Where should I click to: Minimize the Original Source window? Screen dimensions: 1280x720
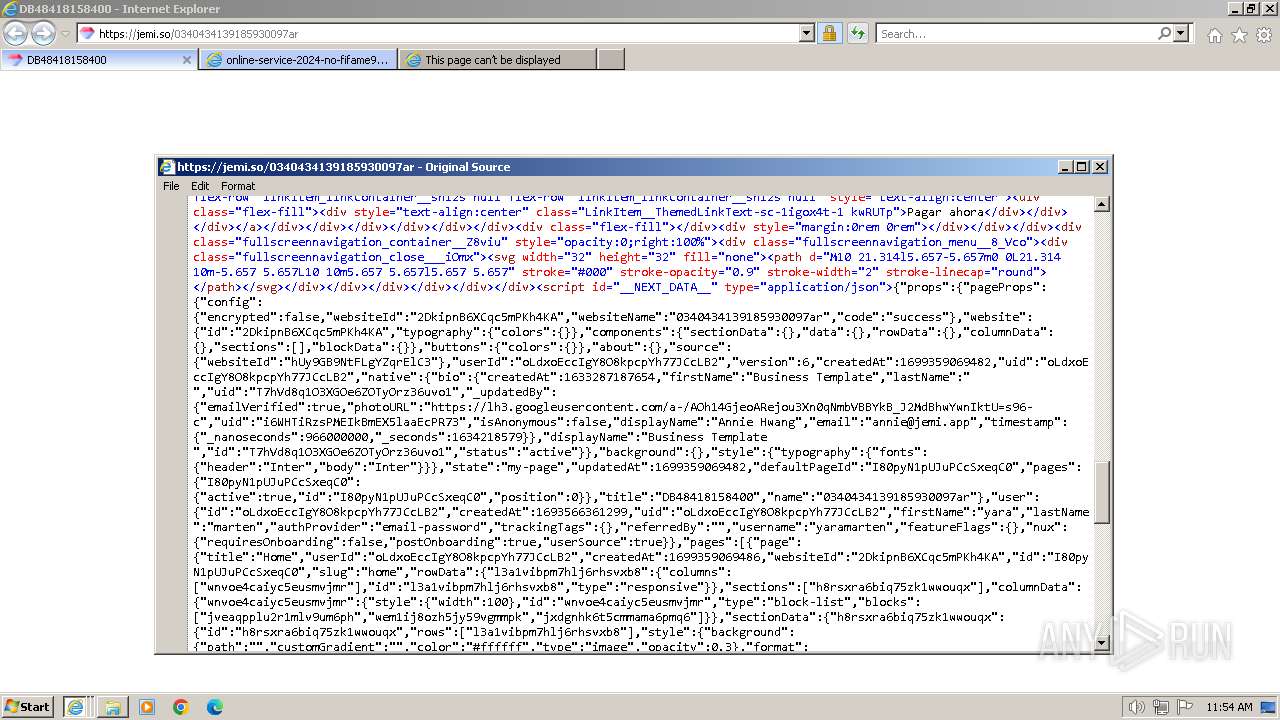pyautogui.click(x=1065, y=167)
